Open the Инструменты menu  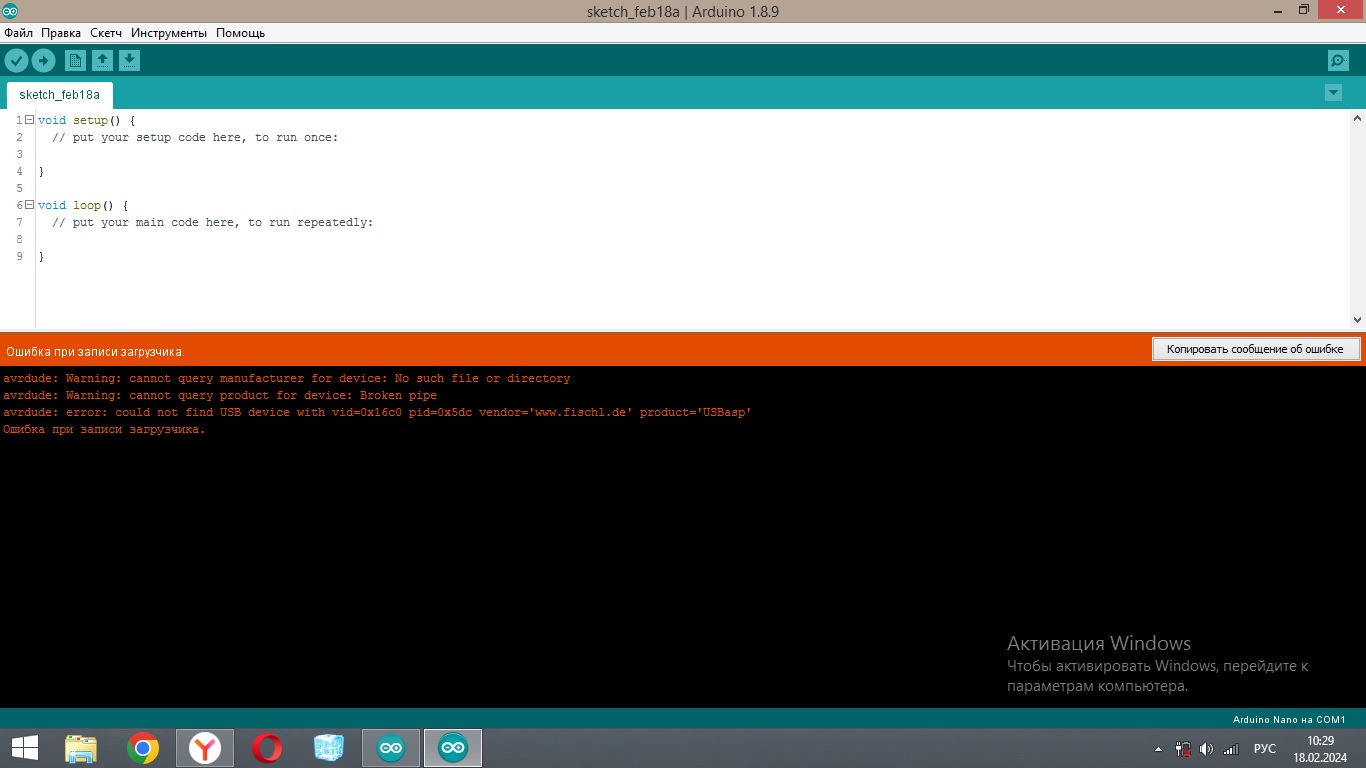[x=169, y=33]
